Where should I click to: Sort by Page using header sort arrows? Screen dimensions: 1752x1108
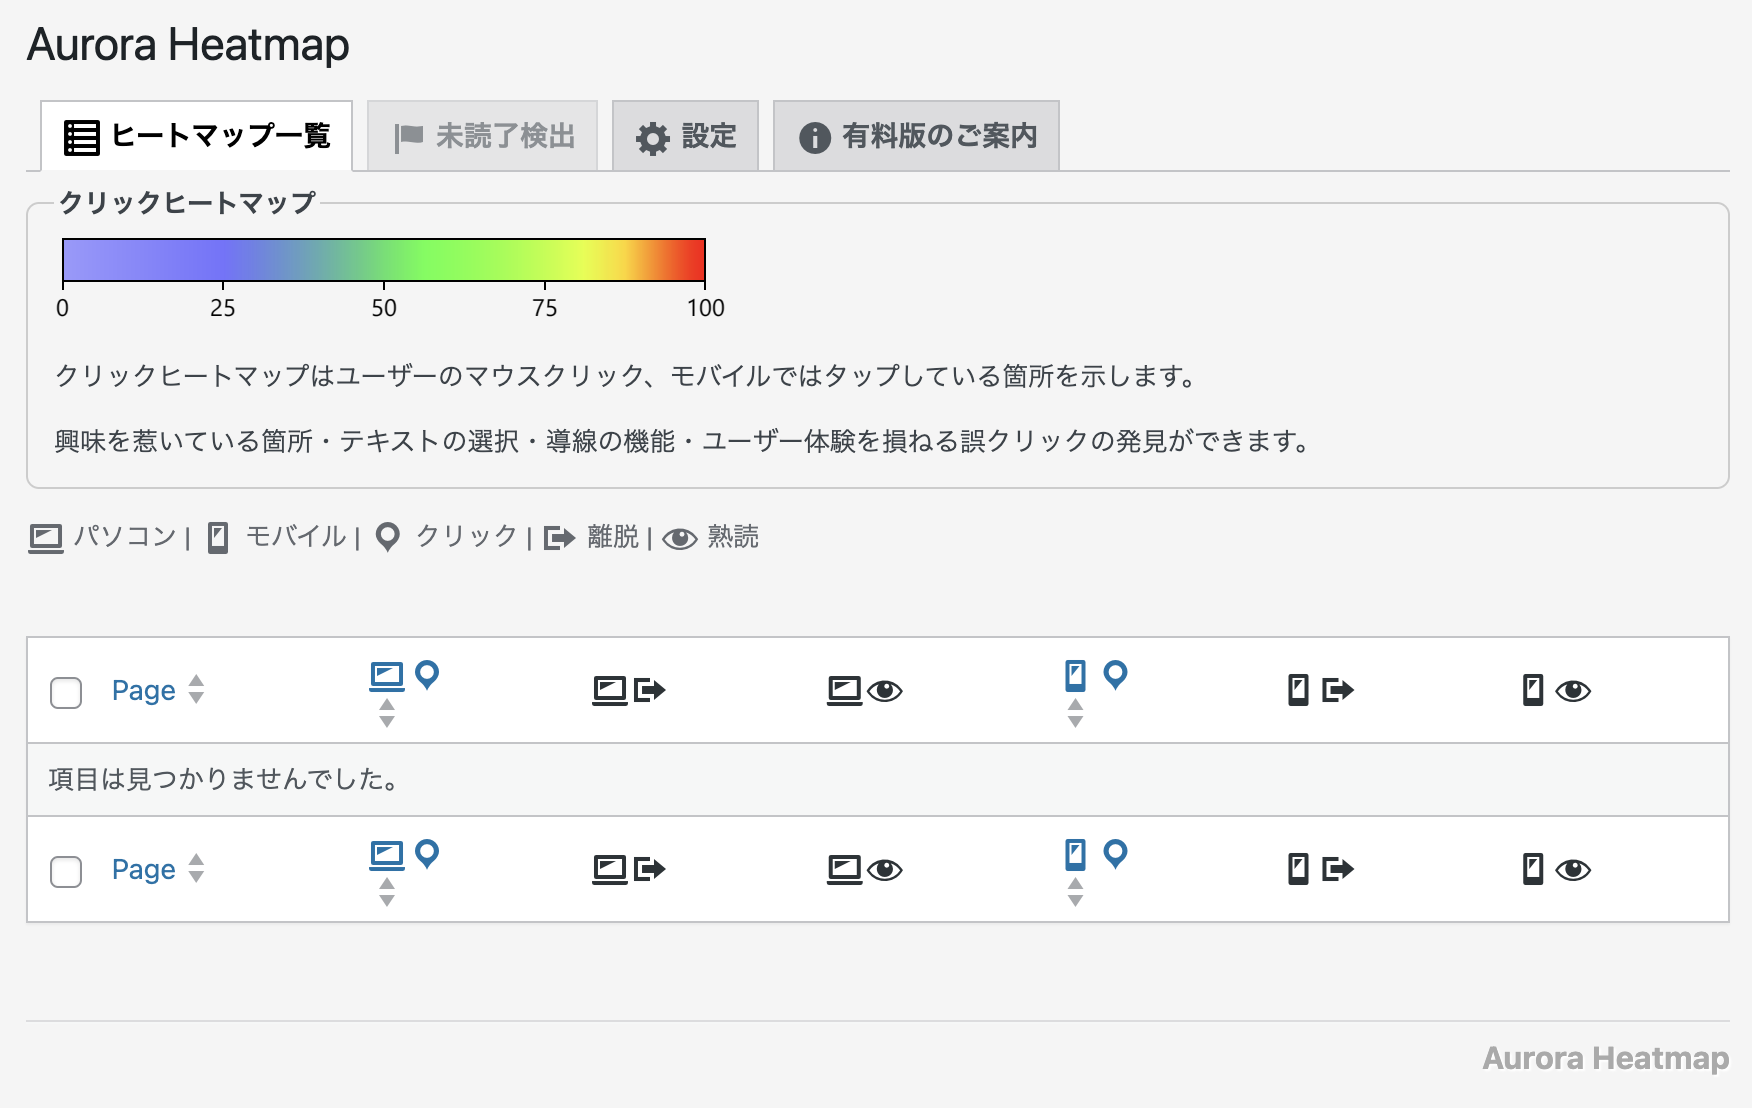(x=197, y=689)
